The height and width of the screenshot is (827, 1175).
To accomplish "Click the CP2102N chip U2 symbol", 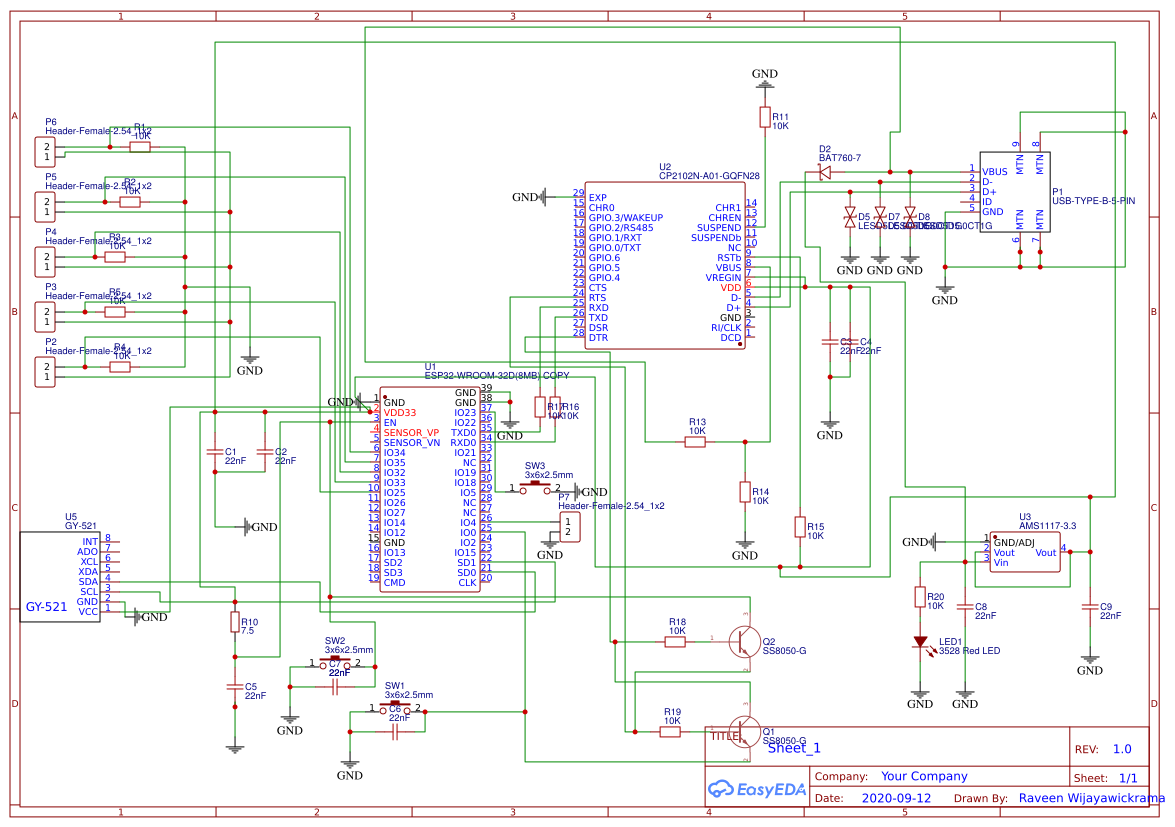I will tap(665, 265).
